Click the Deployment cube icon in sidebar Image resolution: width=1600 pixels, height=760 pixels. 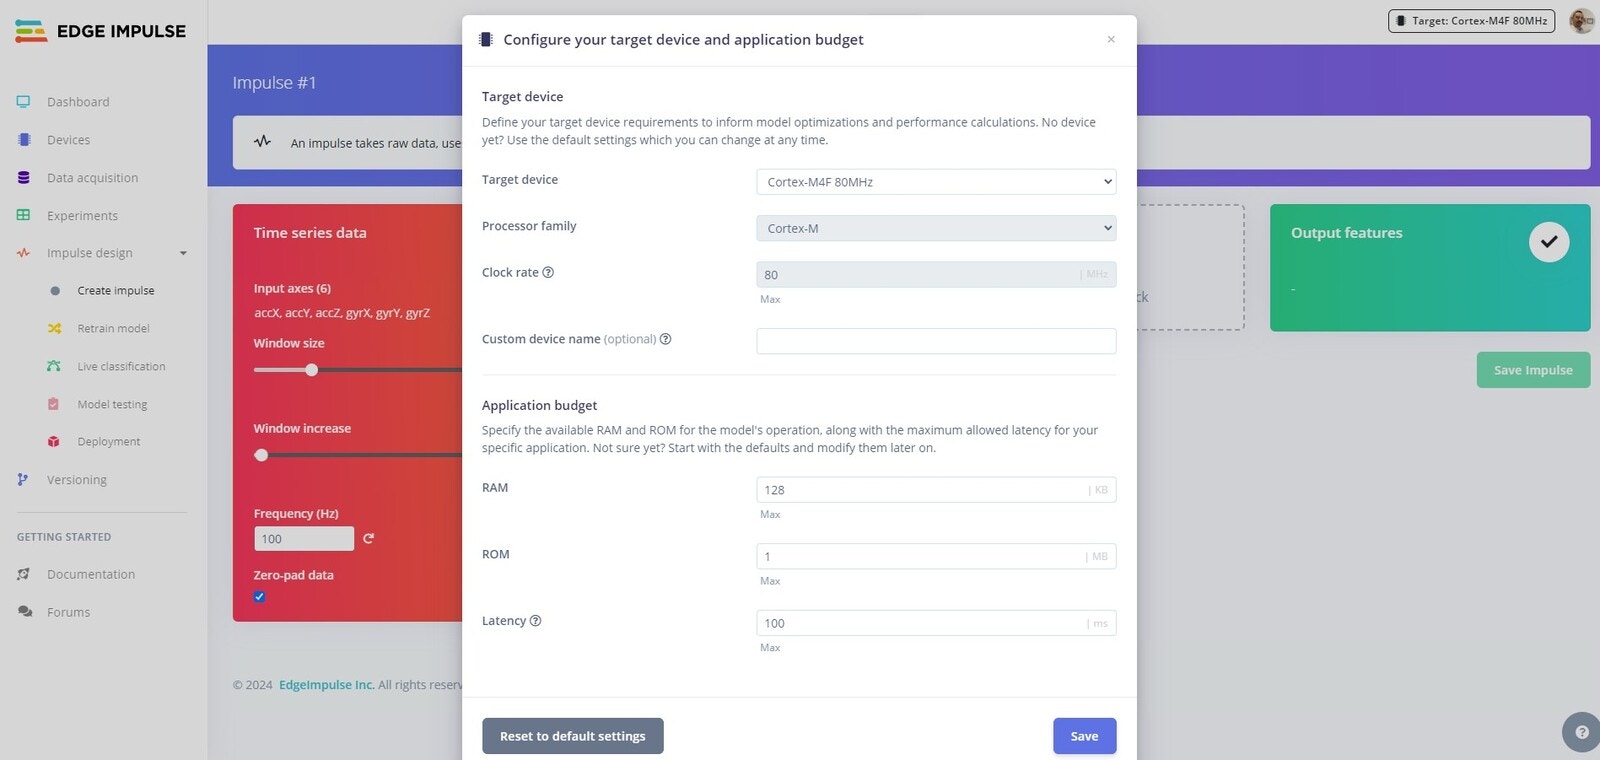click(x=54, y=441)
